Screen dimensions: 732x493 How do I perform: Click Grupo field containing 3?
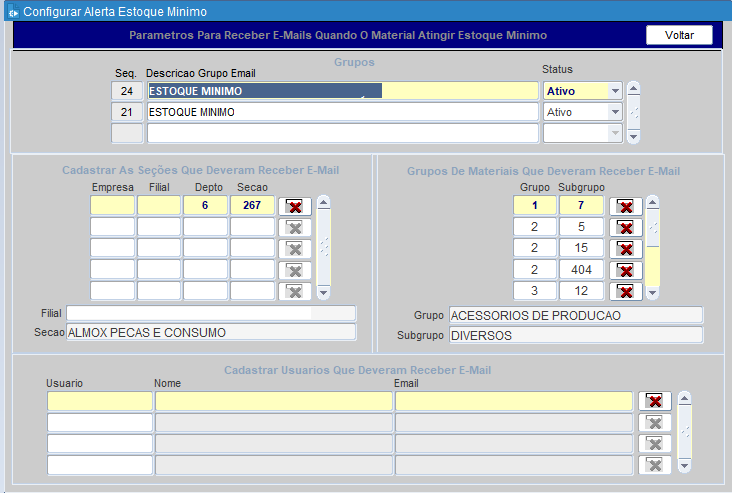coord(535,291)
